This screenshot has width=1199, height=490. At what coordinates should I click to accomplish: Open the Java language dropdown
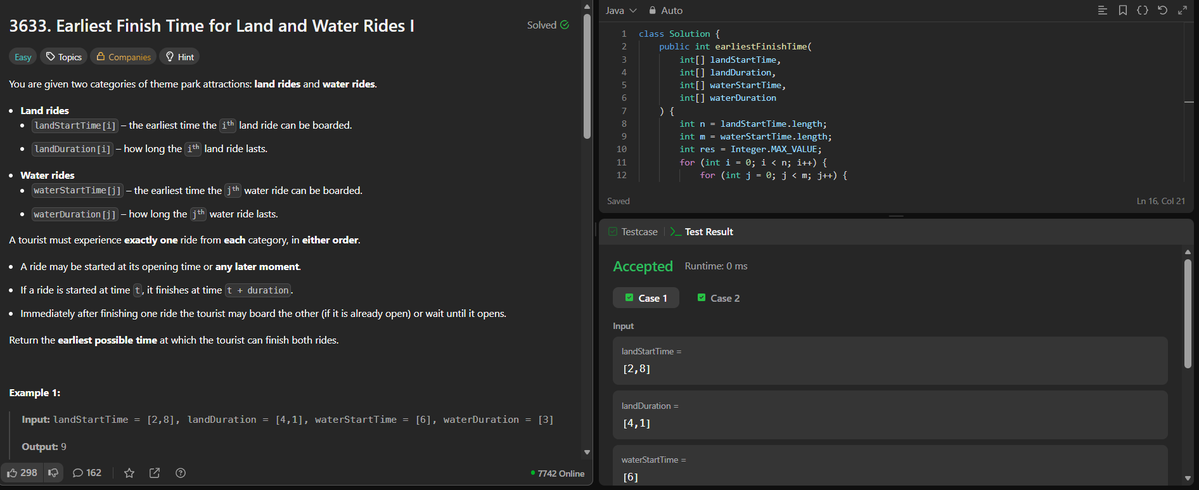coord(621,11)
